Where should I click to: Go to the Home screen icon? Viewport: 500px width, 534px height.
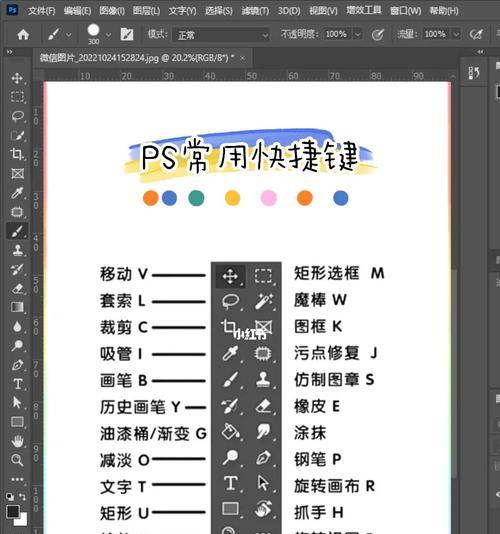point(23,34)
